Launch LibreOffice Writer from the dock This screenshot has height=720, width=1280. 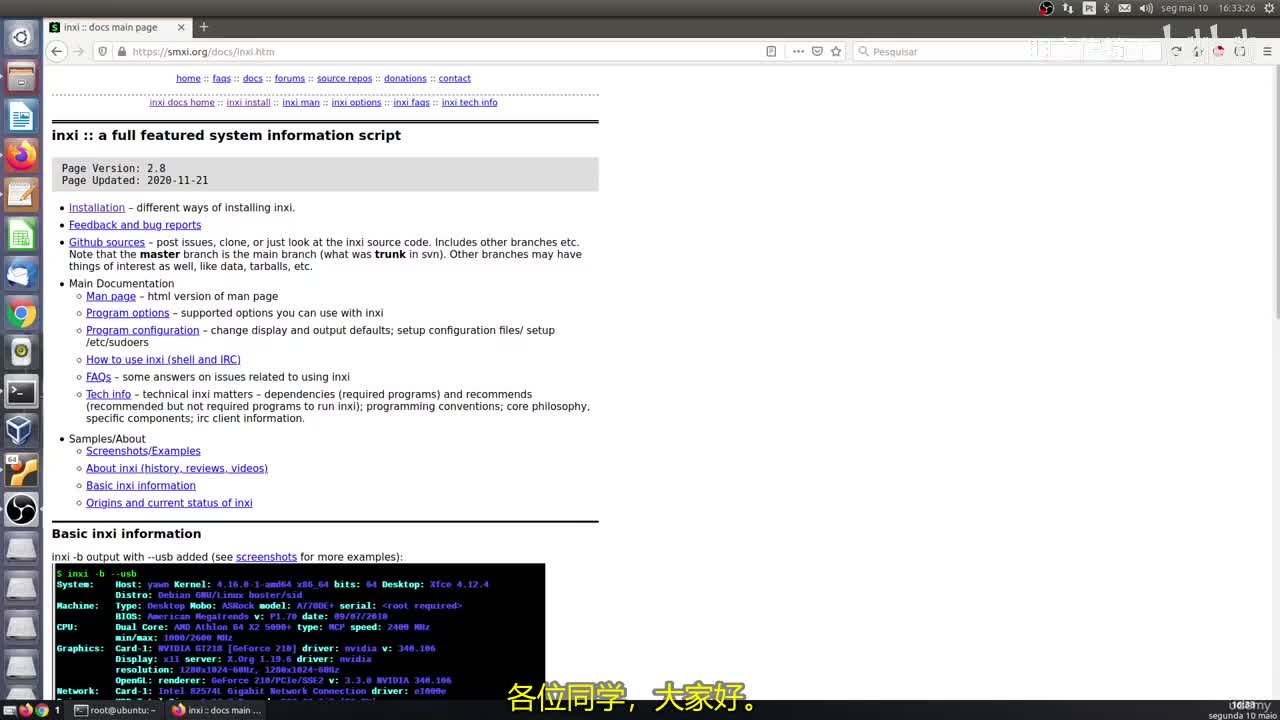21,116
